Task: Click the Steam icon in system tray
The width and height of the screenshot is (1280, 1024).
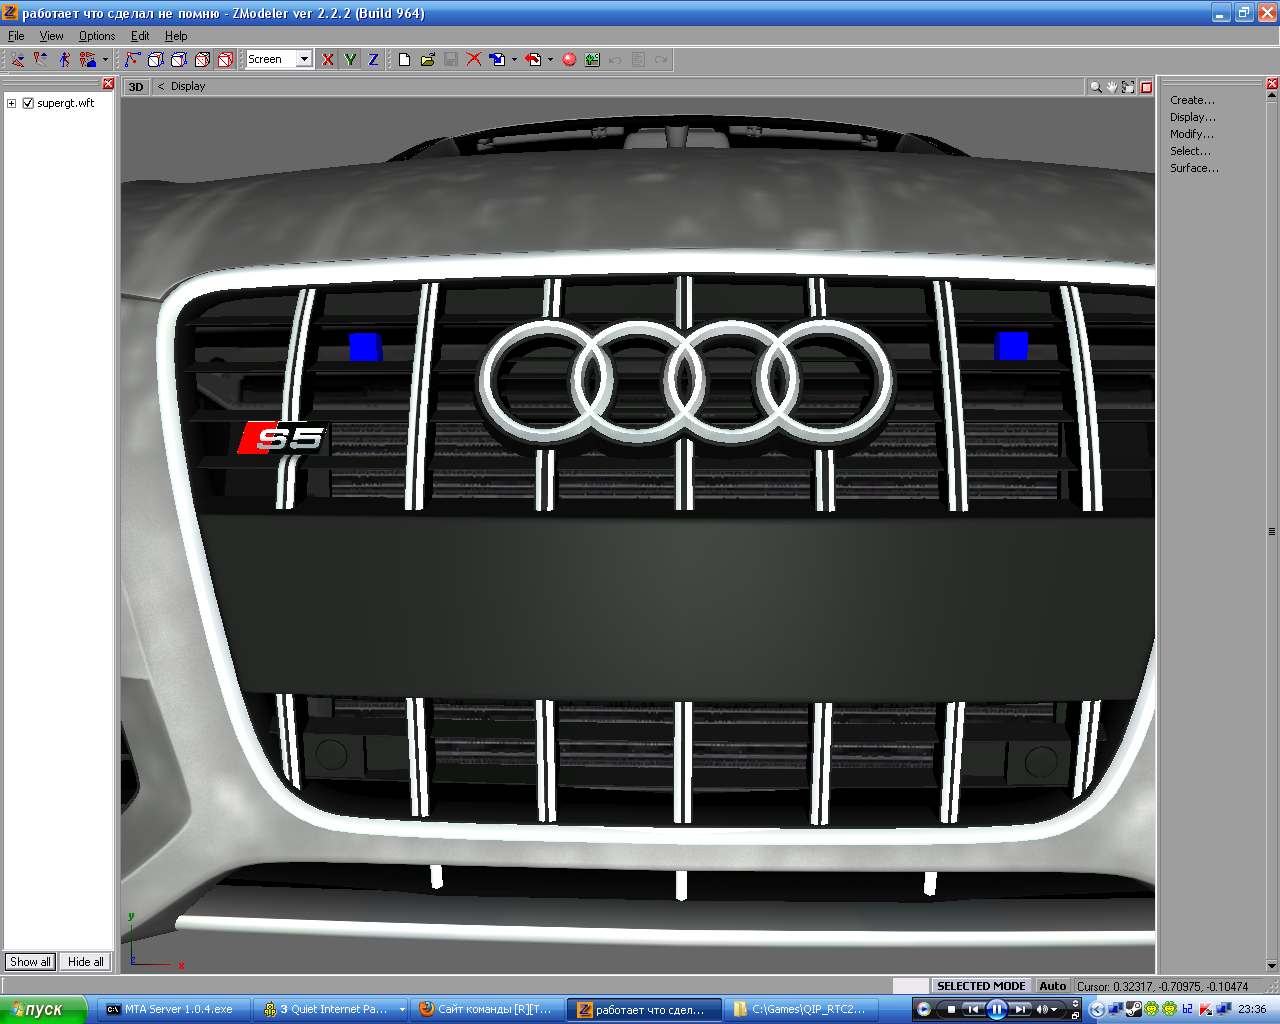Action: click(x=1133, y=1009)
